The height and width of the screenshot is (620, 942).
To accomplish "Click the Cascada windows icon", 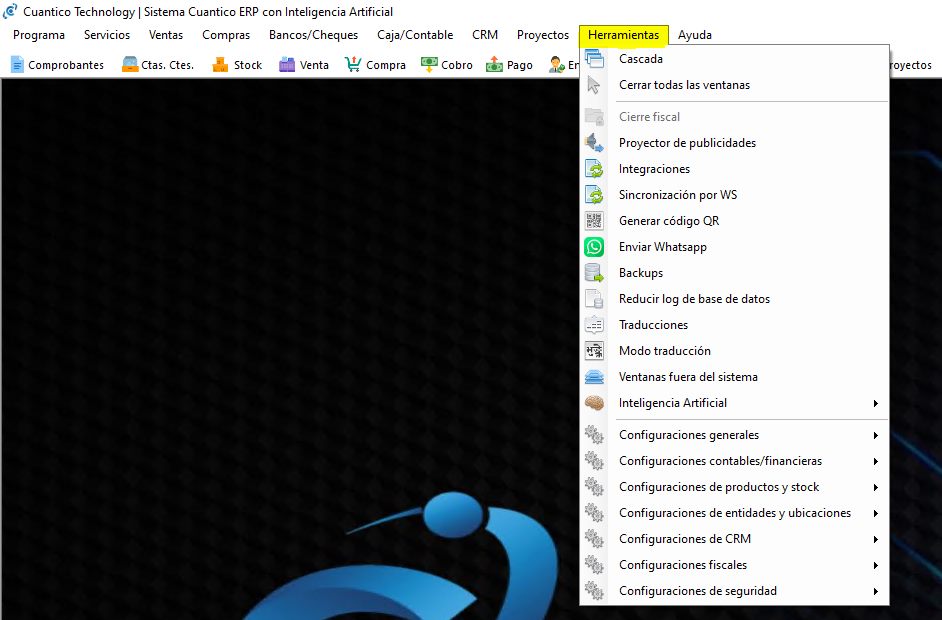I will 594,58.
